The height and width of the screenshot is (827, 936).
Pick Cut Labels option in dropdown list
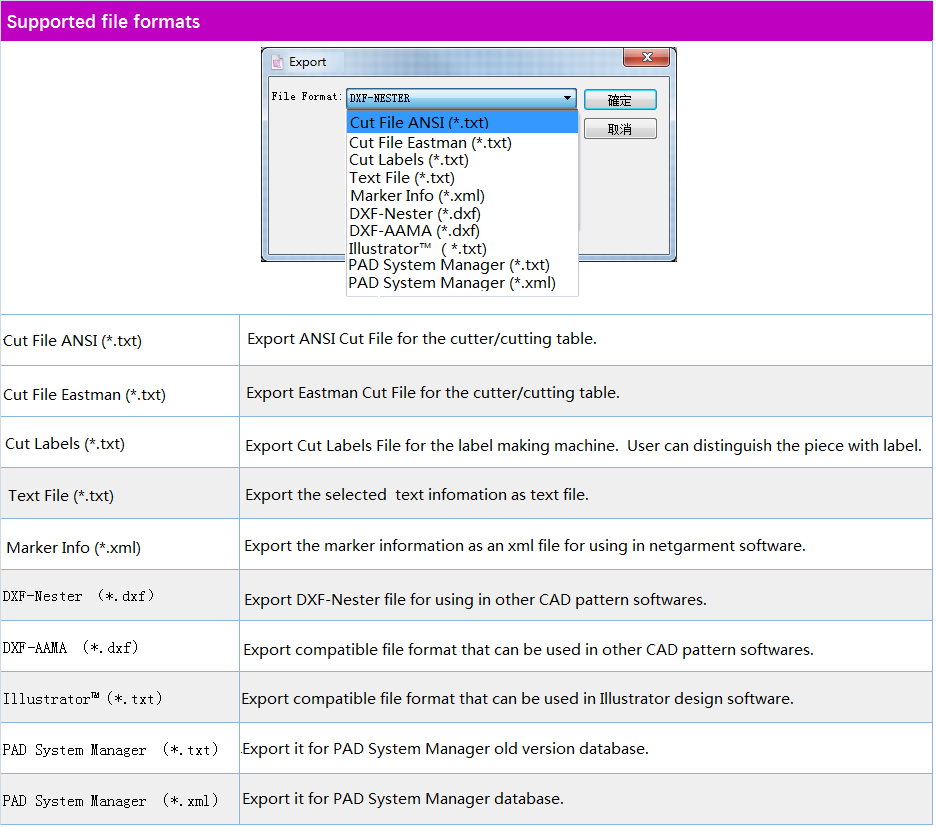[409, 160]
